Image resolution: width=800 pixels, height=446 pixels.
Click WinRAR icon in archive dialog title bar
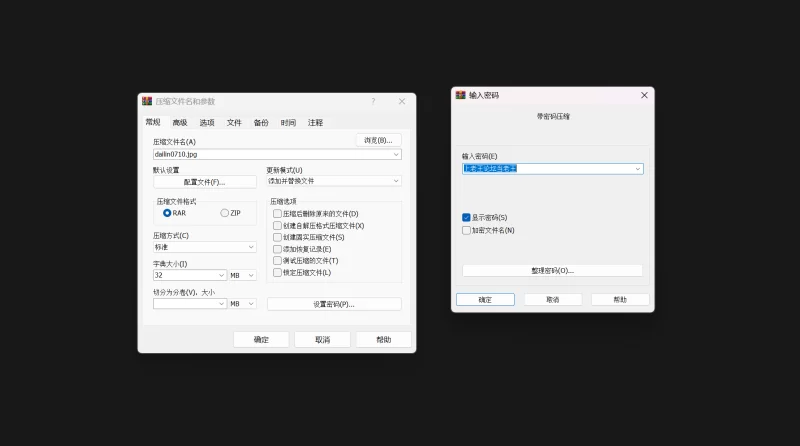pyautogui.click(x=147, y=101)
